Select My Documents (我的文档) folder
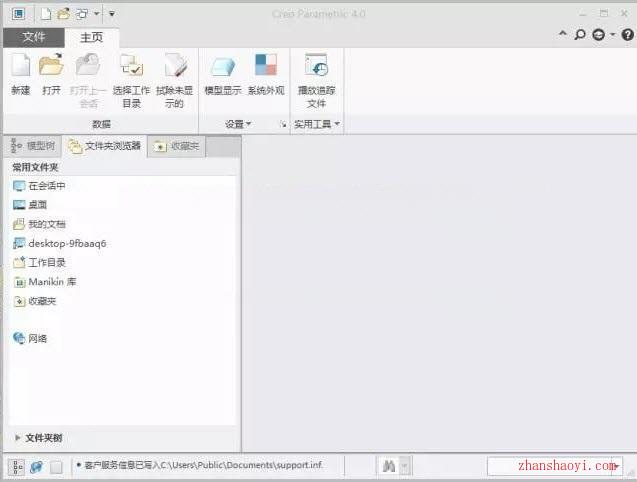The image size is (637, 482). (x=39, y=224)
